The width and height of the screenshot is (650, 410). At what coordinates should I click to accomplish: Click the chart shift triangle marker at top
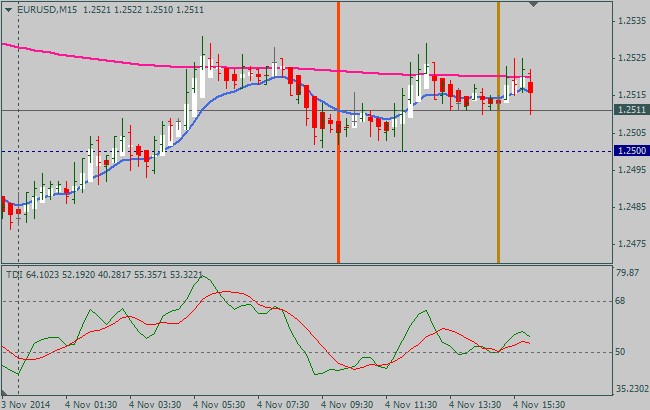[x=534, y=4]
